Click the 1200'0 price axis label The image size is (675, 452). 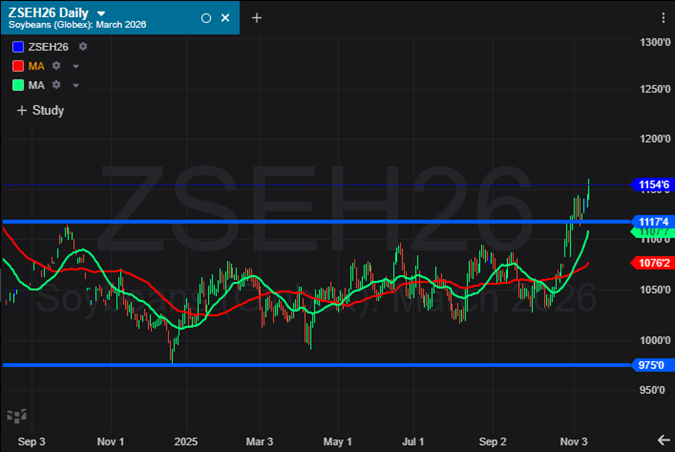[x=655, y=139]
